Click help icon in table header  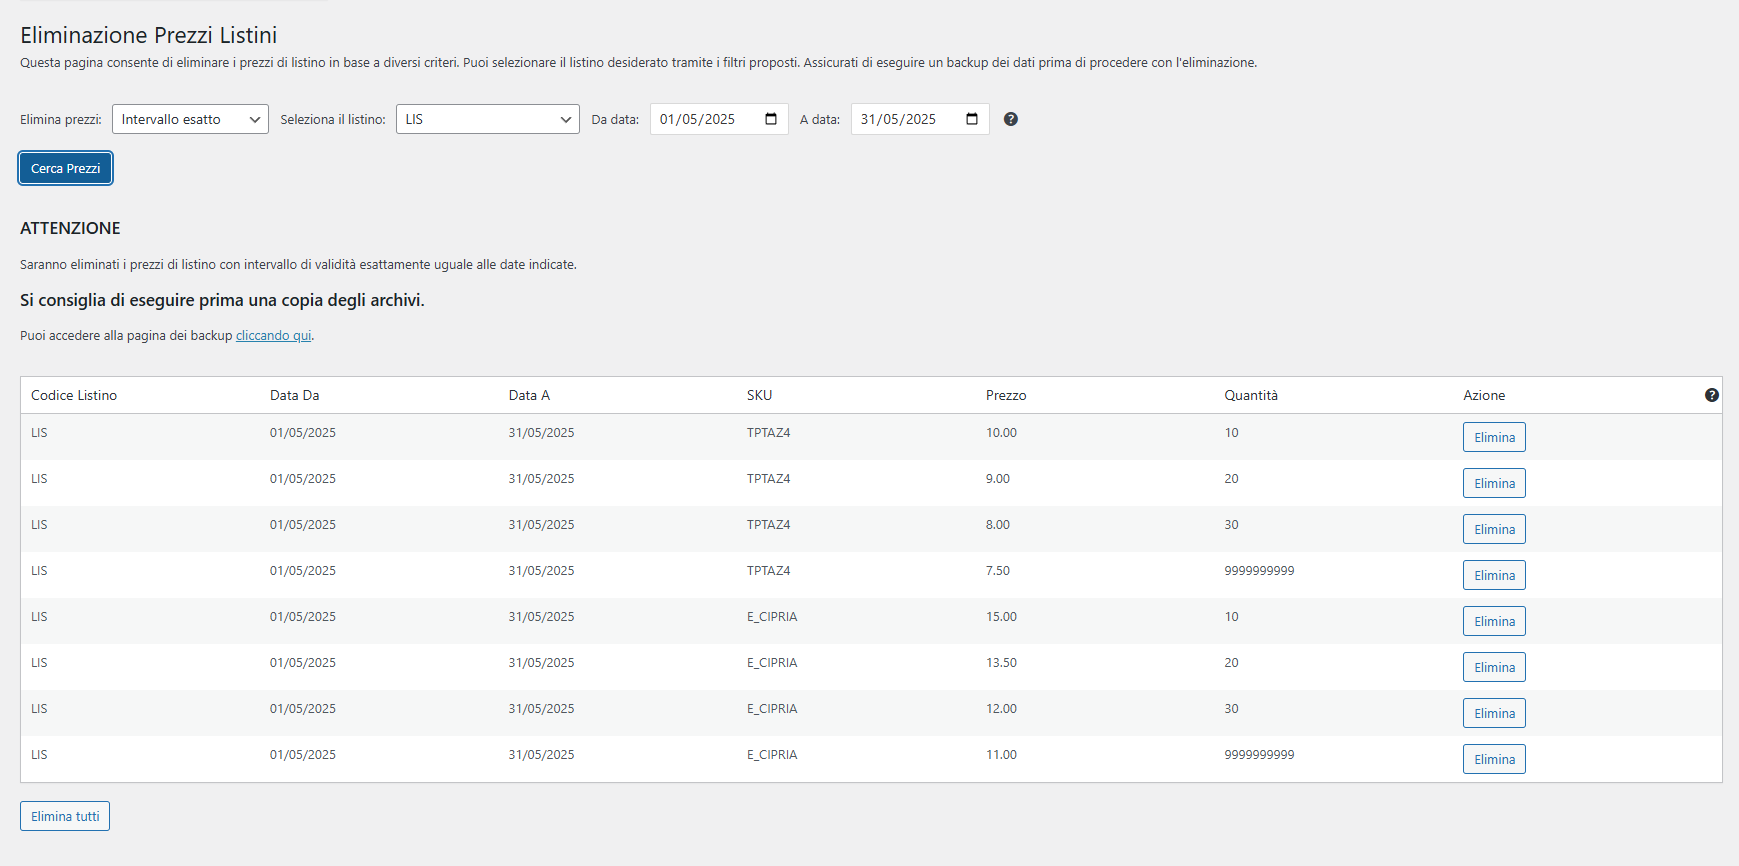tap(1712, 395)
